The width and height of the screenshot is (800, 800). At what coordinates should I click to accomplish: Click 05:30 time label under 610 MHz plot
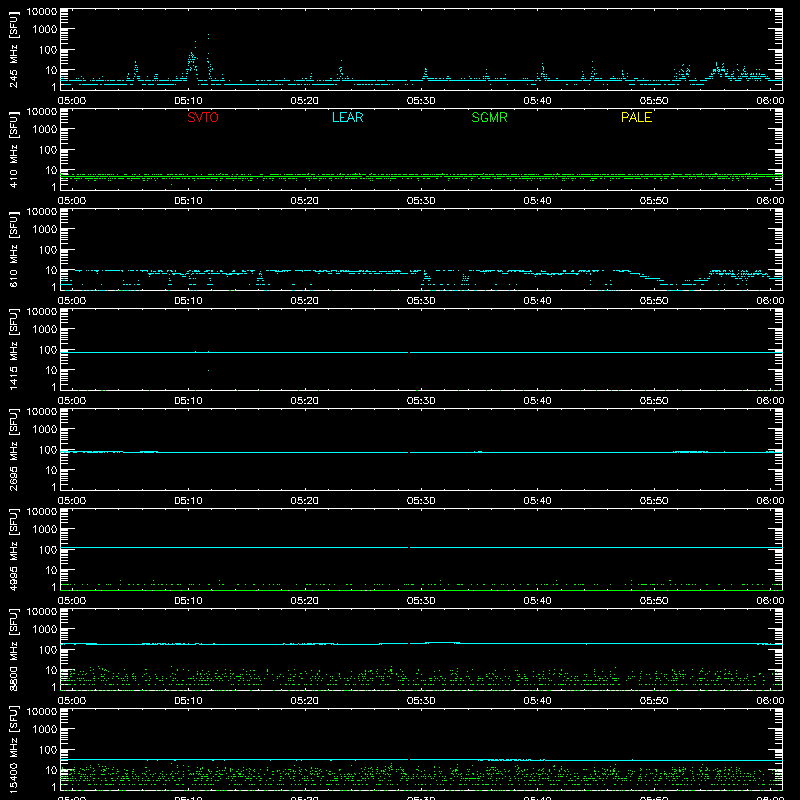[421, 301]
